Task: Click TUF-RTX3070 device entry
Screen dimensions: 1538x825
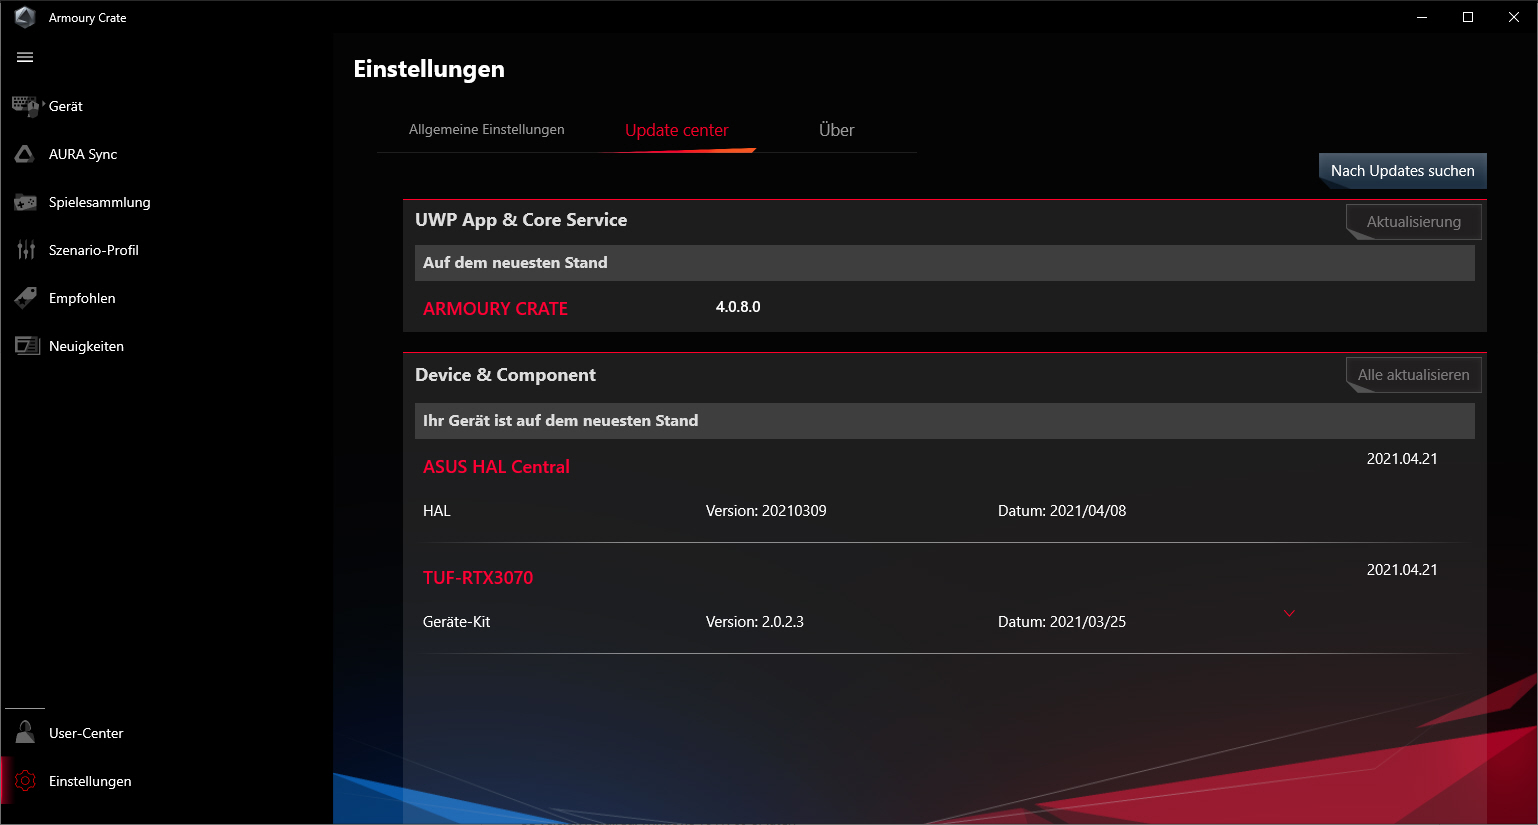Action: coord(478,578)
